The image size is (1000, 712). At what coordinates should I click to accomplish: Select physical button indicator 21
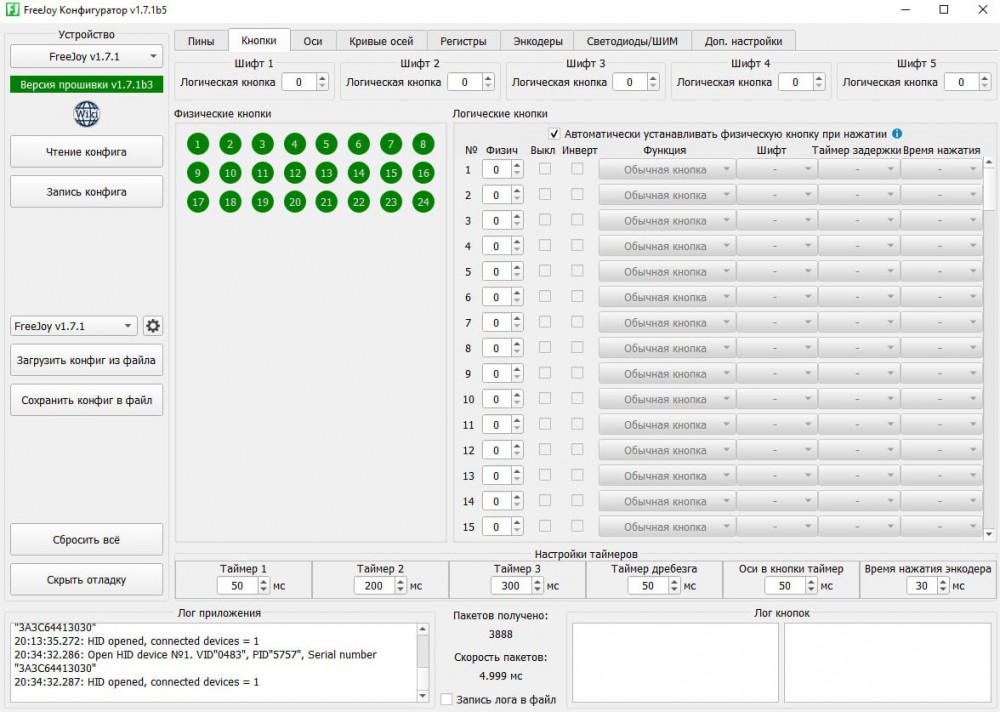[x=327, y=202]
